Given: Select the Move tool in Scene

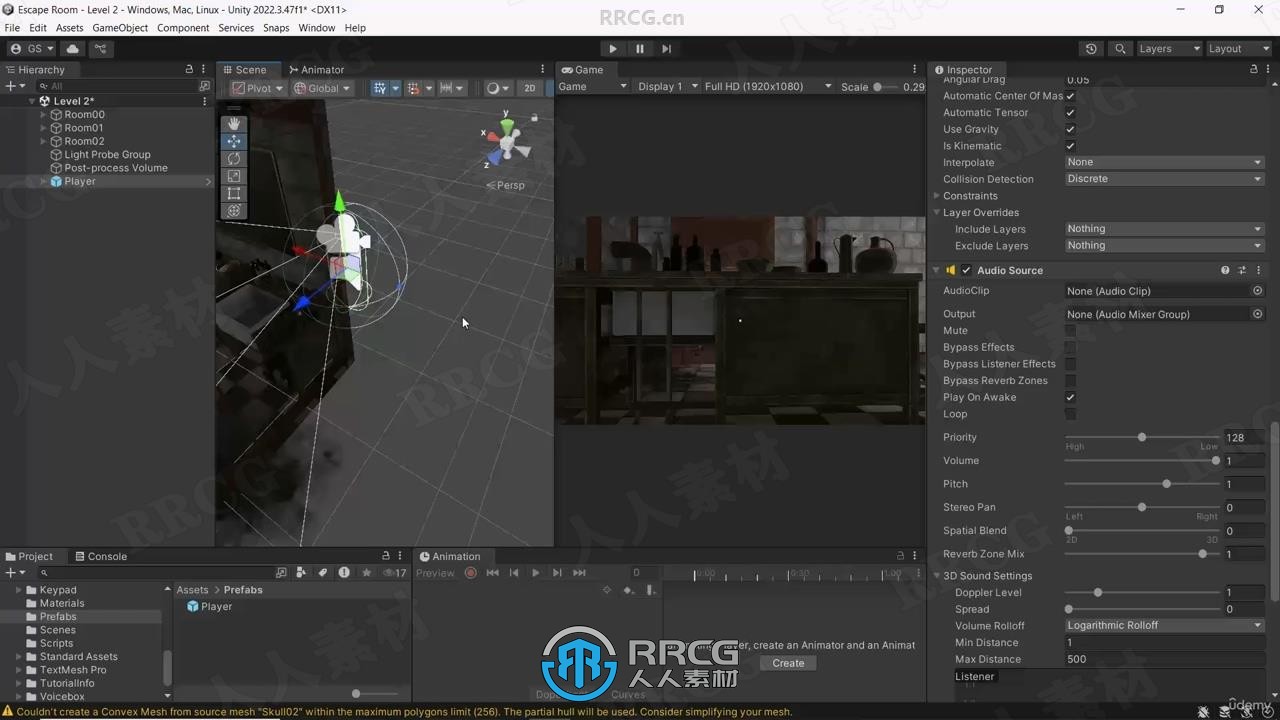Looking at the screenshot, I should click(234, 141).
